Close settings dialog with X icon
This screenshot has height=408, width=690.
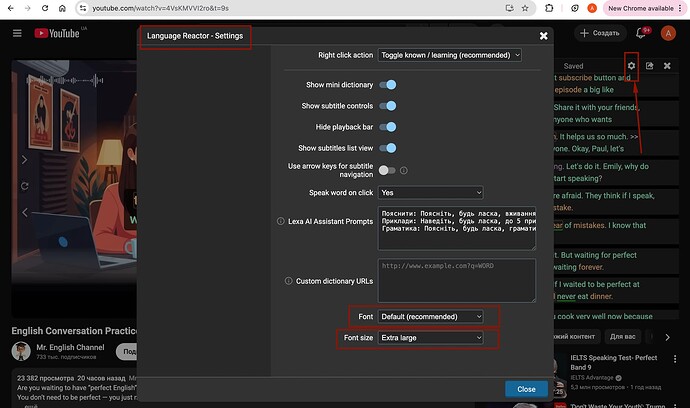544,36
